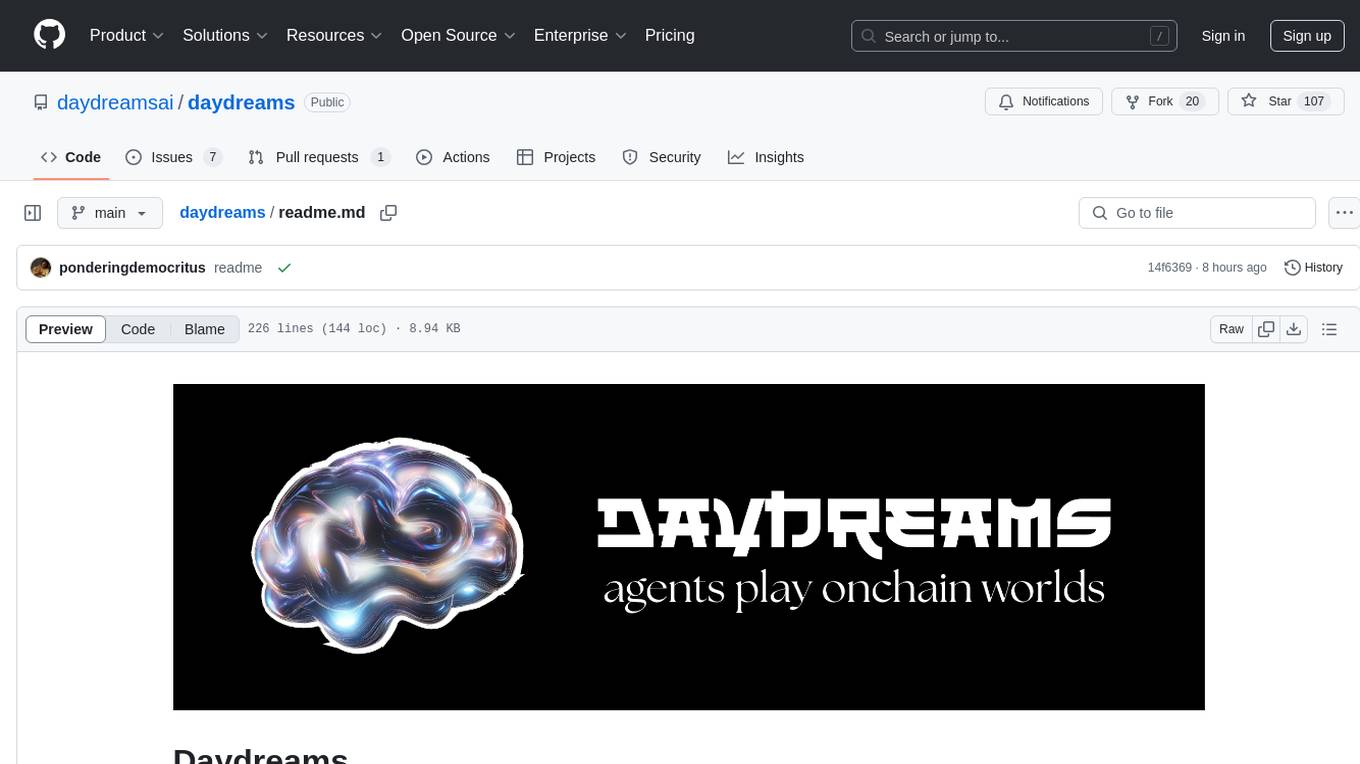Switch to the Issues tab
Screen dimensions: 1360x764
click(x=173, y=157)
